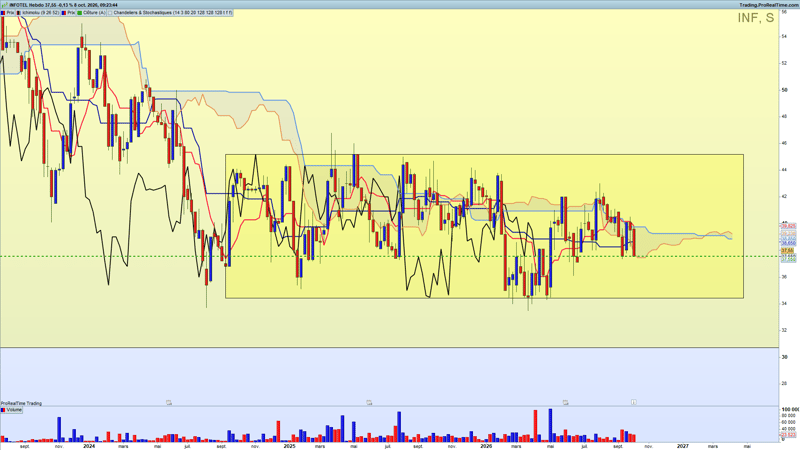Click the red 39,825 price tag
Viewport: 800px width, 450px height.
(788, 226)
